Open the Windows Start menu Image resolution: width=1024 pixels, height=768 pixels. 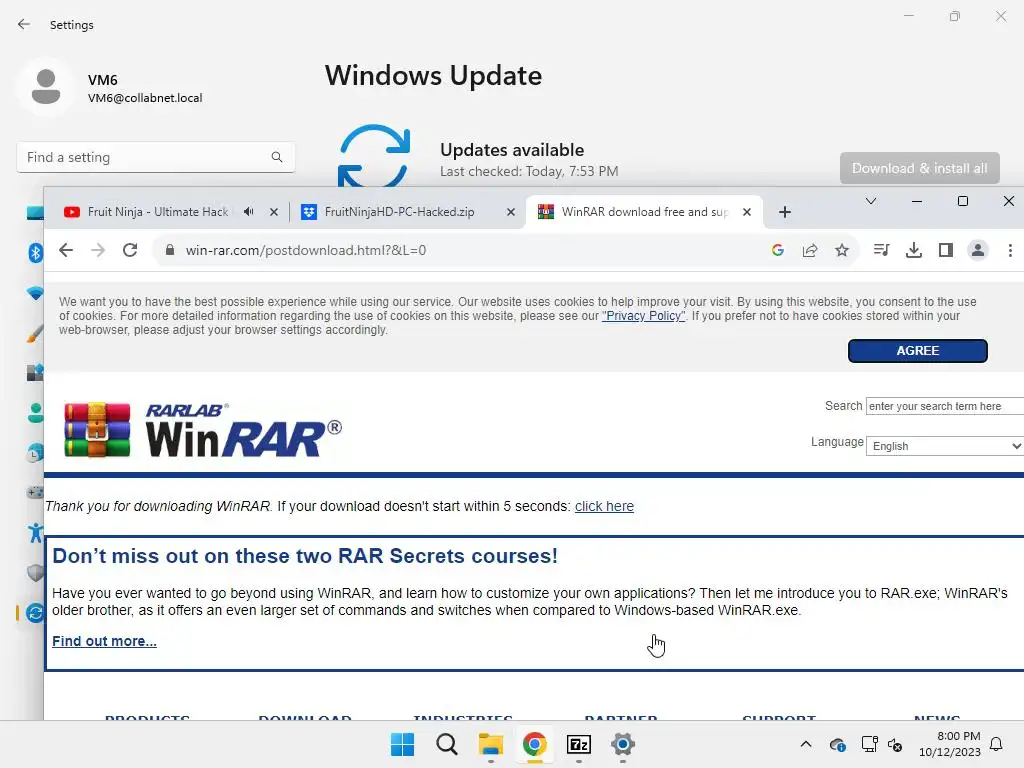click(402, 744)
